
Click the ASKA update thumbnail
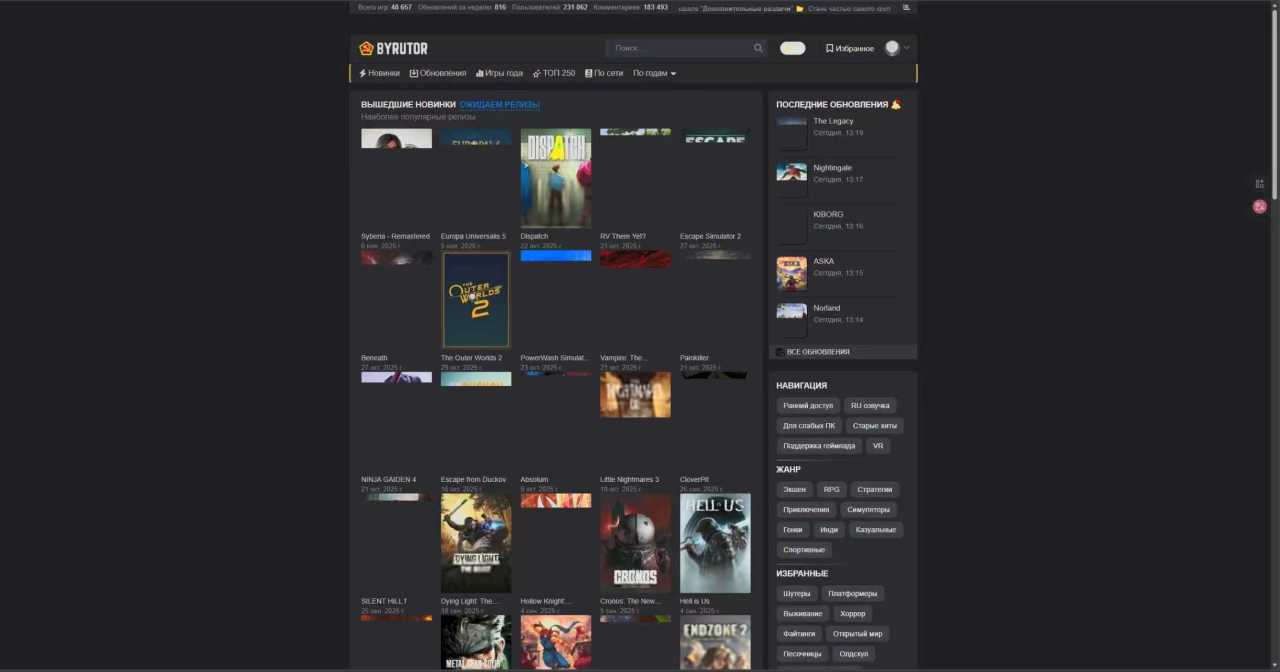[x=792, y=273]
